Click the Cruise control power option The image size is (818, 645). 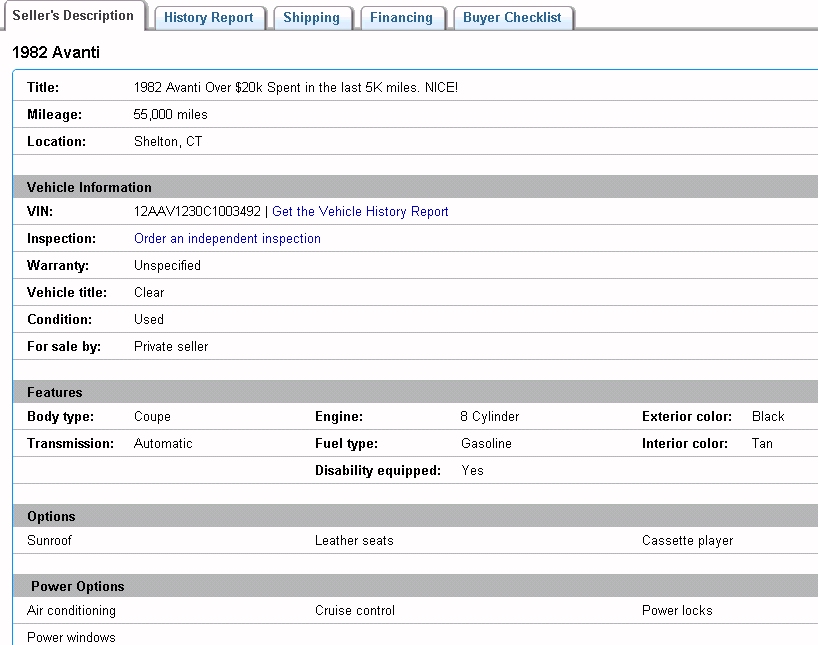(355, 611)
